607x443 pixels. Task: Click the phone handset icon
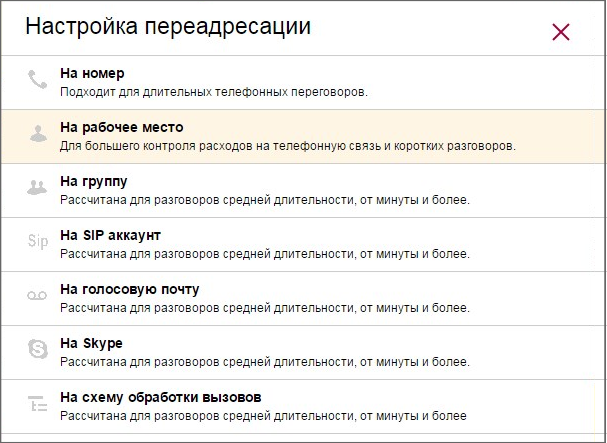click(x=38, y=79)
